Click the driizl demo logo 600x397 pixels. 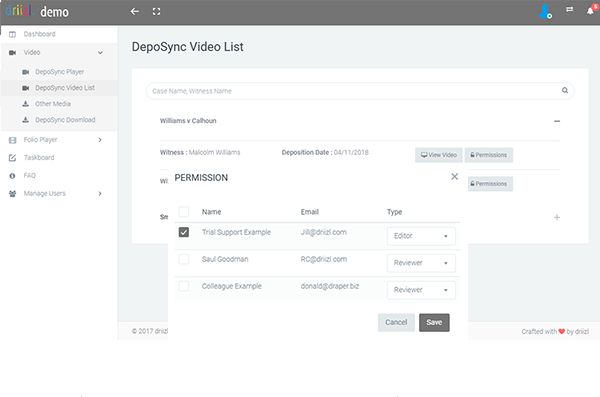37,11
